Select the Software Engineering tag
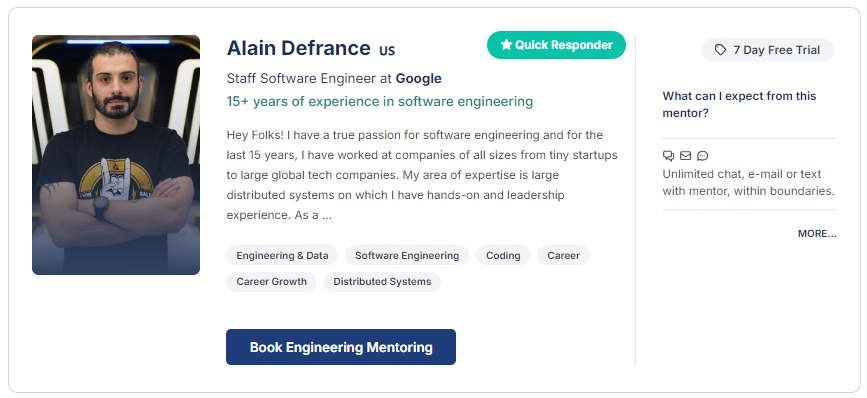This screenshot has height=398, width=867. tap(407, 255)
